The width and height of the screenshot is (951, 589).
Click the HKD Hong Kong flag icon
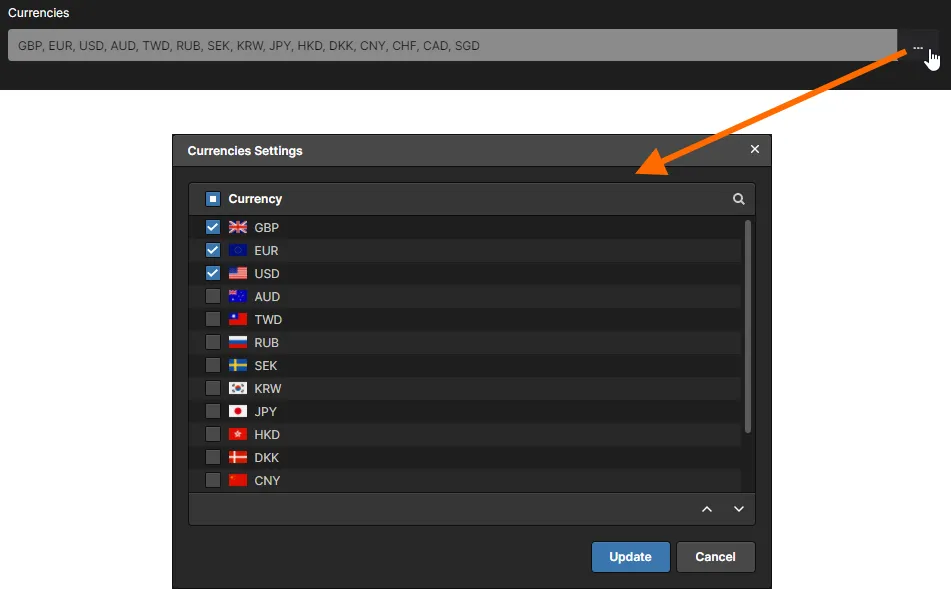click(238, 435)
